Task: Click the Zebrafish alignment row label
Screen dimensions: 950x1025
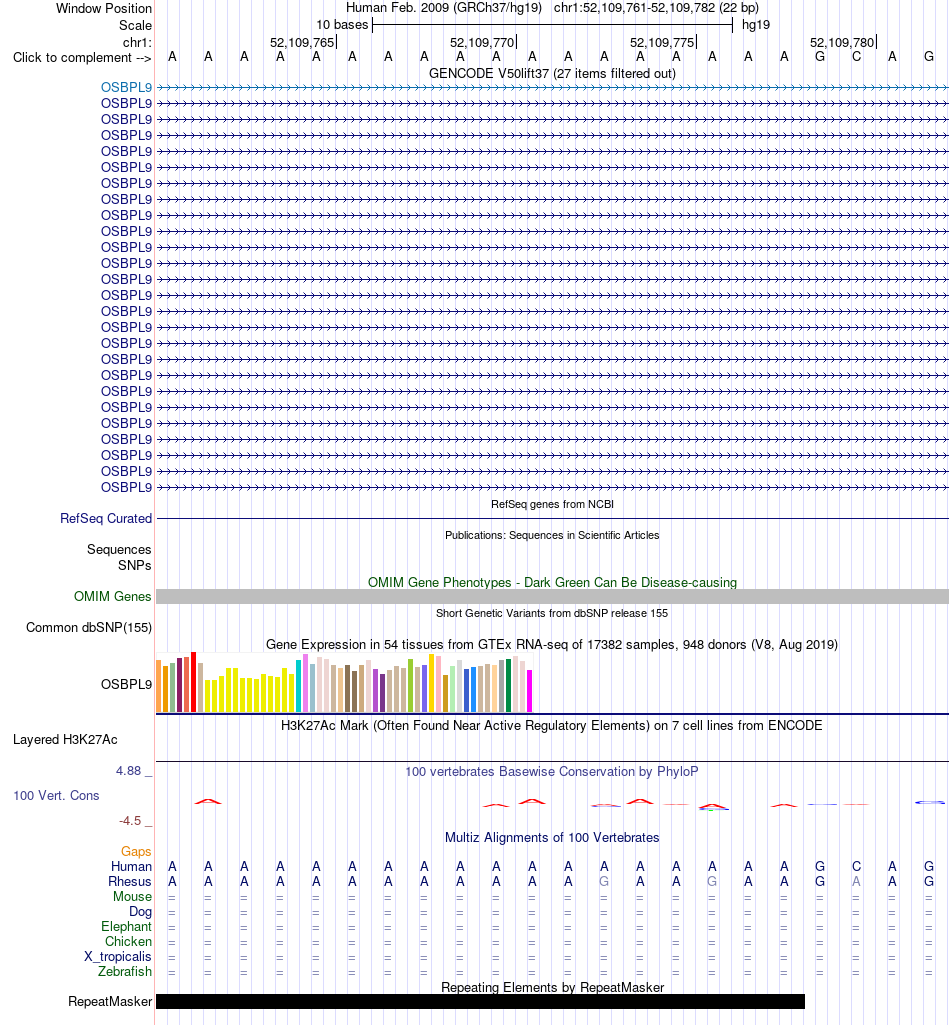Action: [125, 971]
